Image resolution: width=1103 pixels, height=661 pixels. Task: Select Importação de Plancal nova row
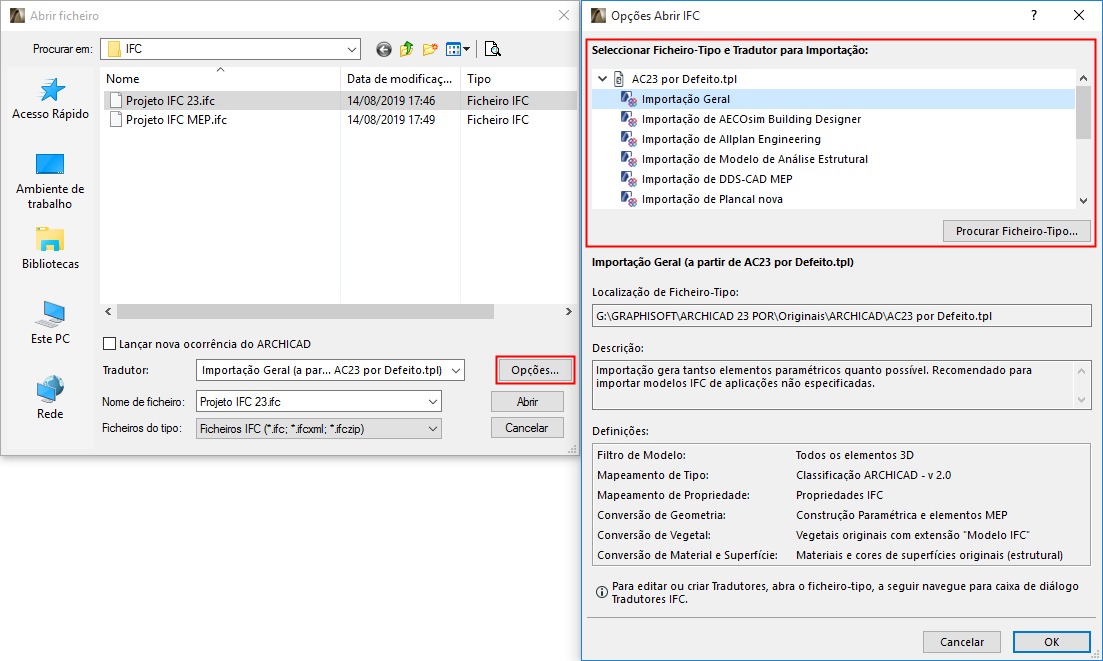[x=834, y=199]
